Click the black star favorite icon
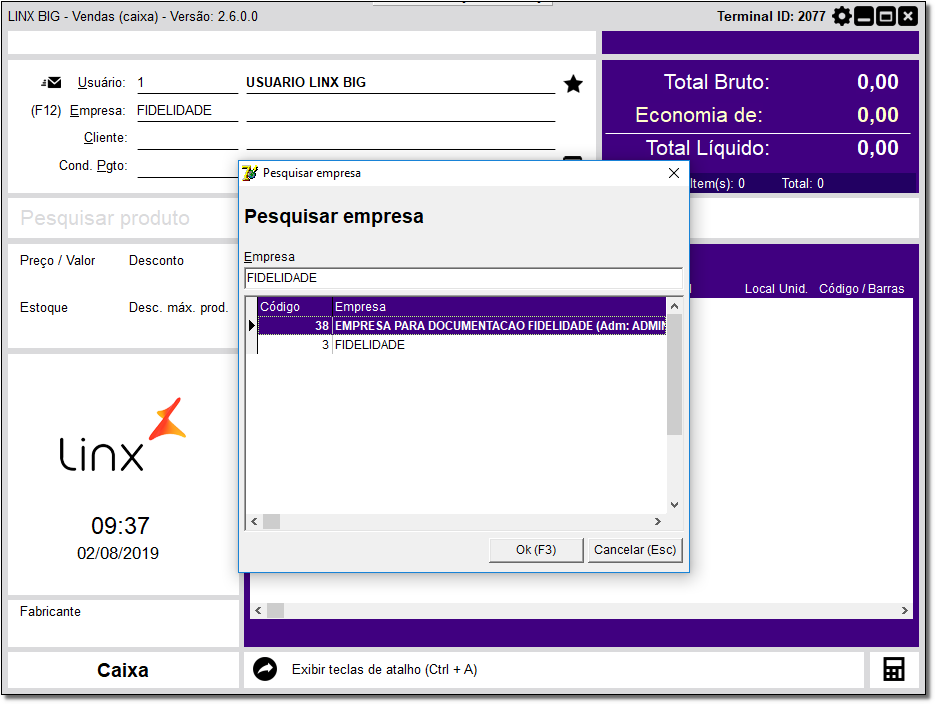Image resolution: width=935 pixels, height=704 pixels. point(573,84)
